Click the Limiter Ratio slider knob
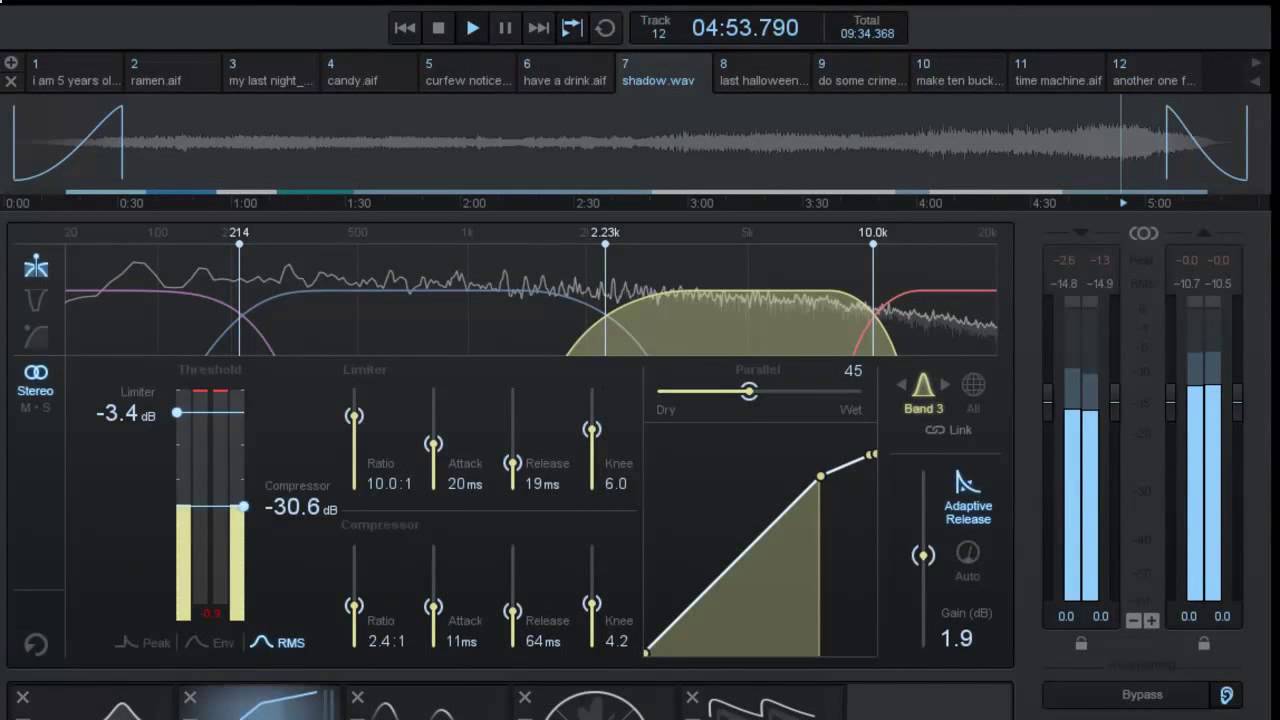This screenshot has width=1280, height=720. [x=354, y=416]
